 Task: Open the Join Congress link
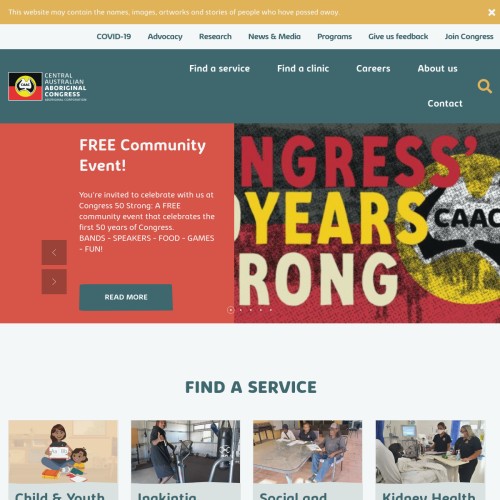[469, 37]
